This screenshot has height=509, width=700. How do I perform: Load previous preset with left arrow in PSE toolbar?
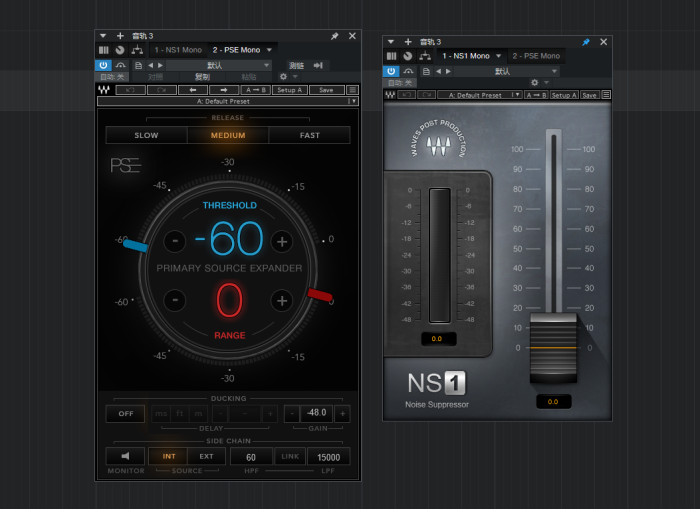[x=192, y=90]
